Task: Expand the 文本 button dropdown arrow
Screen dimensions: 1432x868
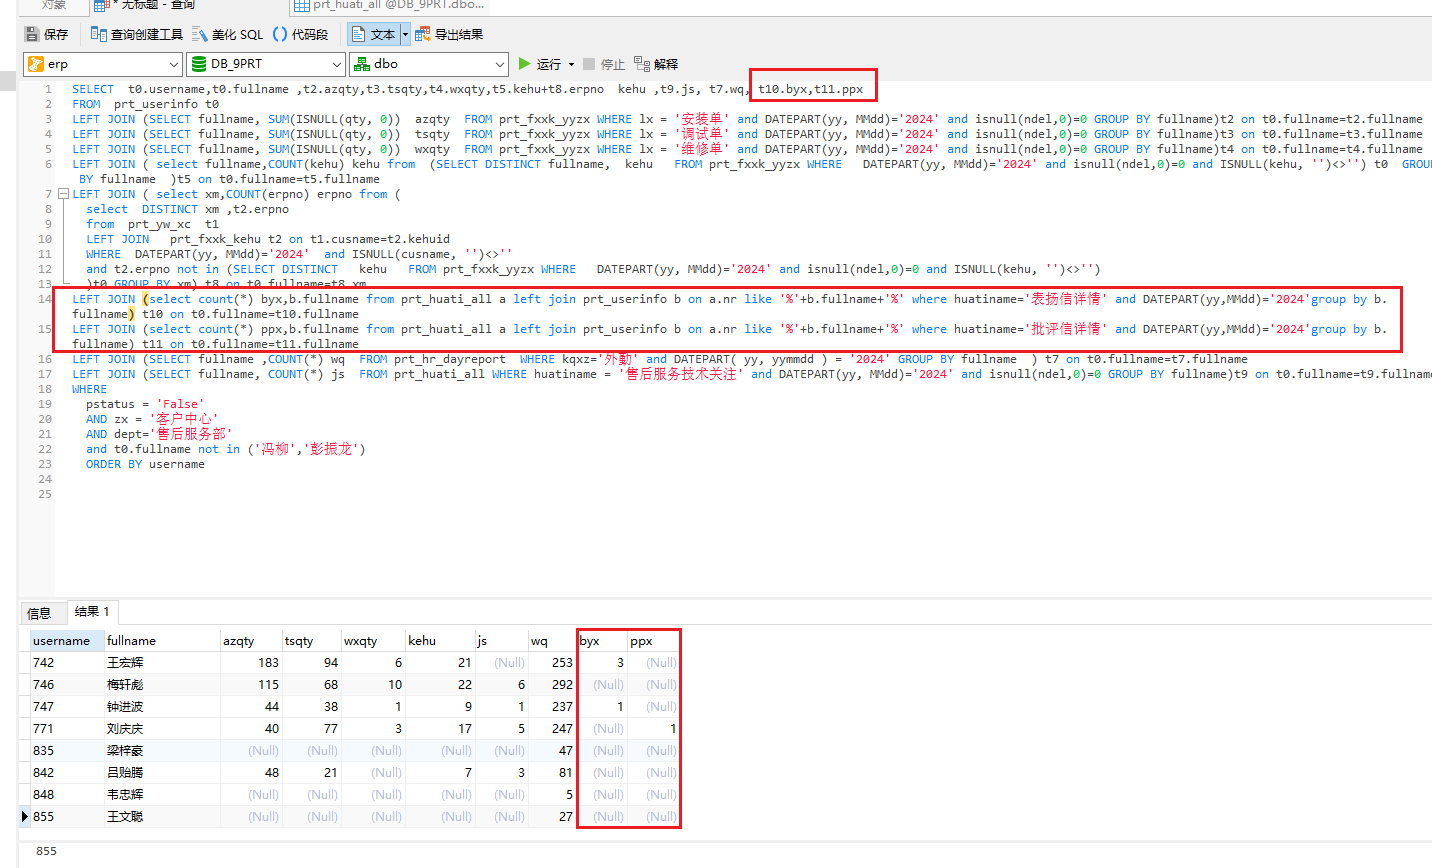Action: 405,34
